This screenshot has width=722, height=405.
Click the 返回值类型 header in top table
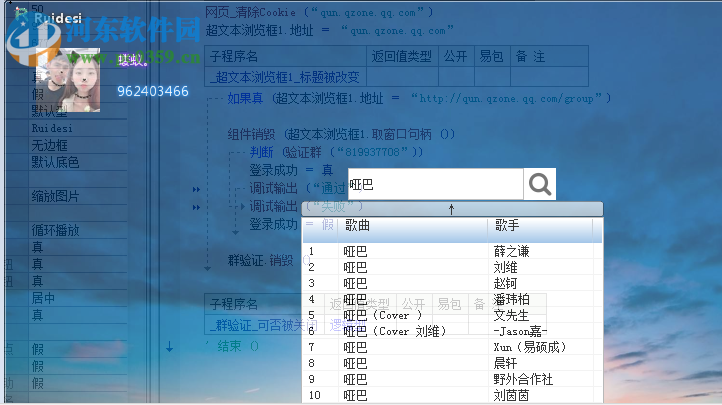402,57
